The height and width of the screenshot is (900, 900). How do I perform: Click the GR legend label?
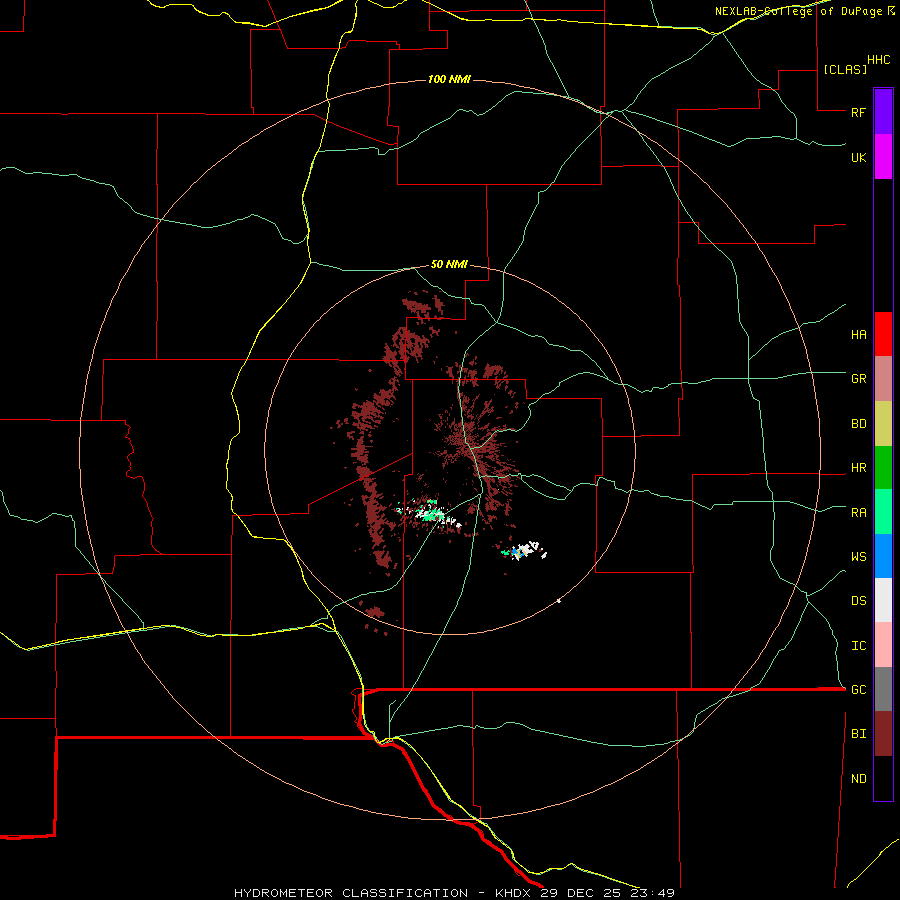[x=859, y=378]
